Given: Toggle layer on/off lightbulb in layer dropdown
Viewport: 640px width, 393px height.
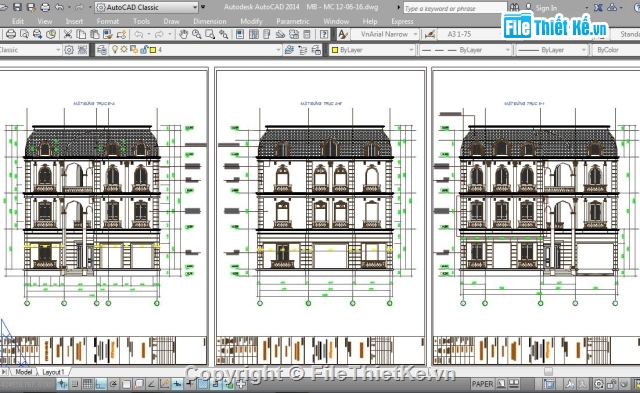Looking at the screenshot, I should [x=115, y=49].
